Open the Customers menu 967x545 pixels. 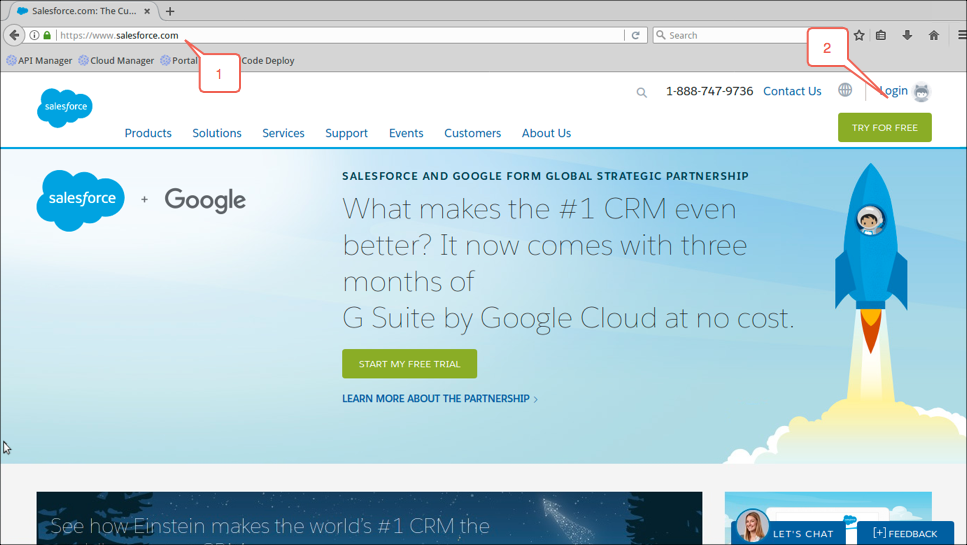[472, 133]
